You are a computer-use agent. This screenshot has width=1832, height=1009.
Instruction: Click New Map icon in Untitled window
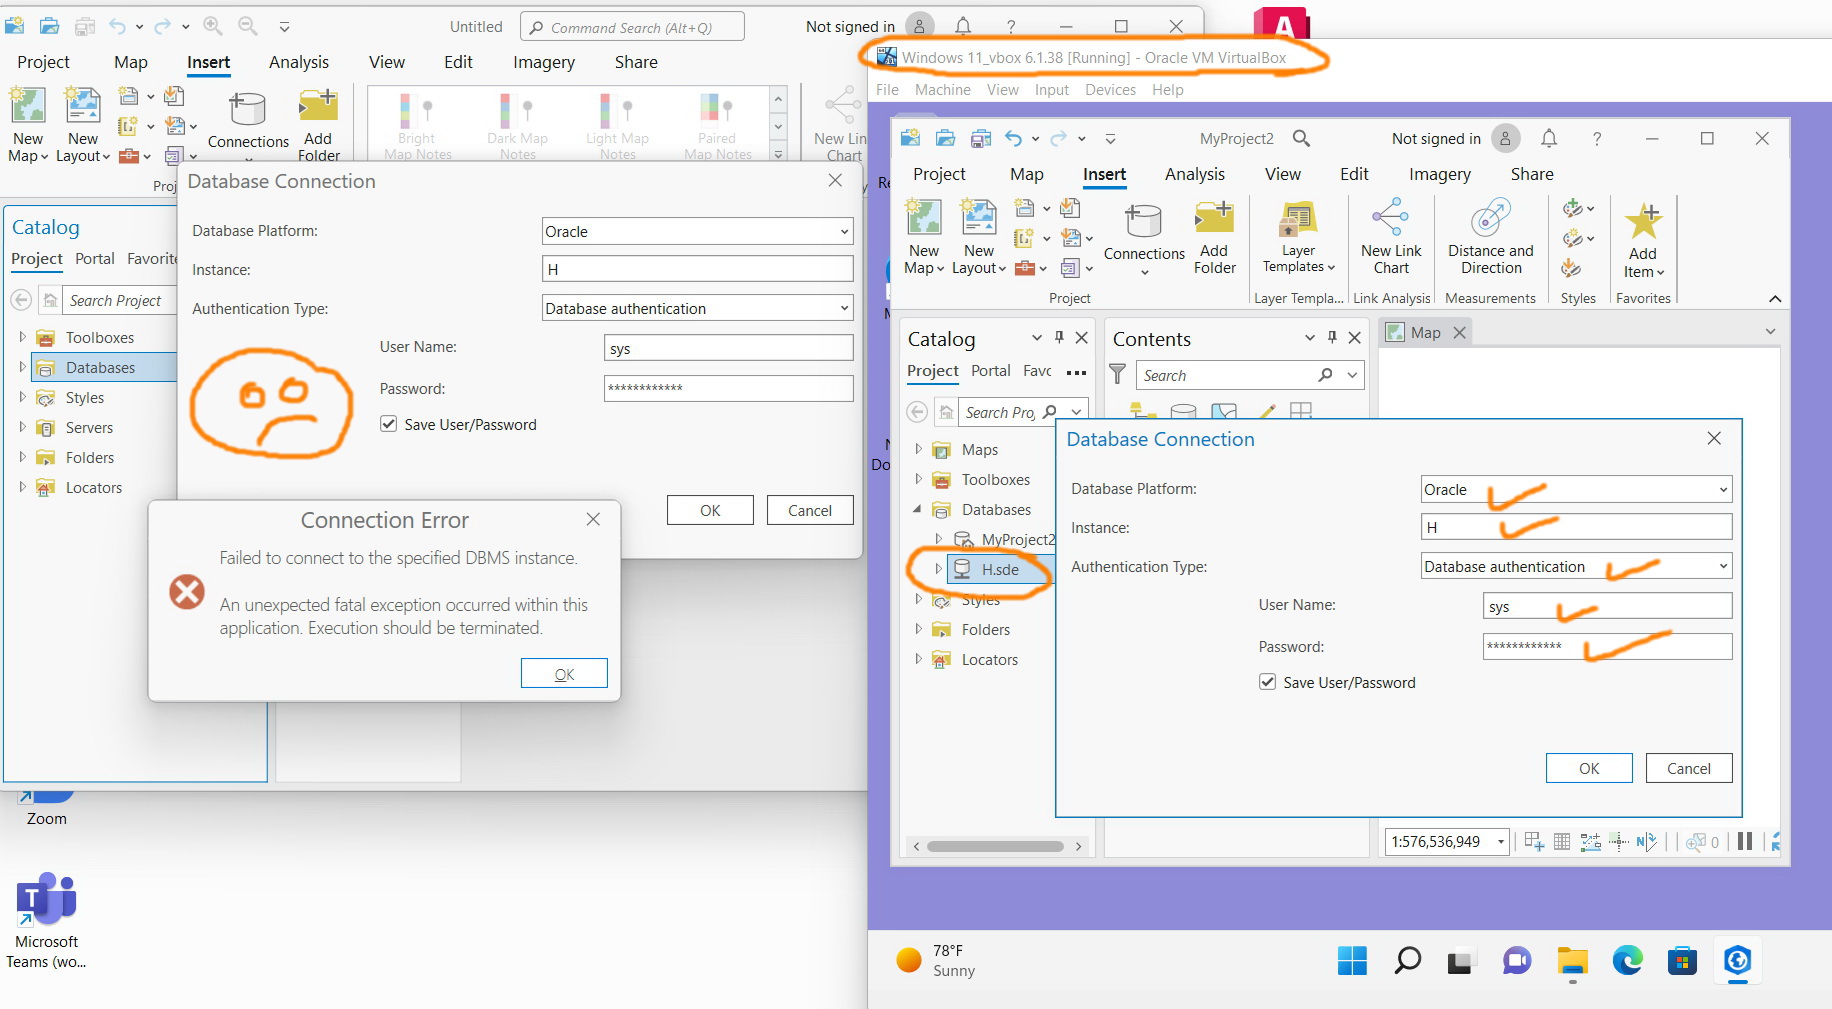click(28, 105)
